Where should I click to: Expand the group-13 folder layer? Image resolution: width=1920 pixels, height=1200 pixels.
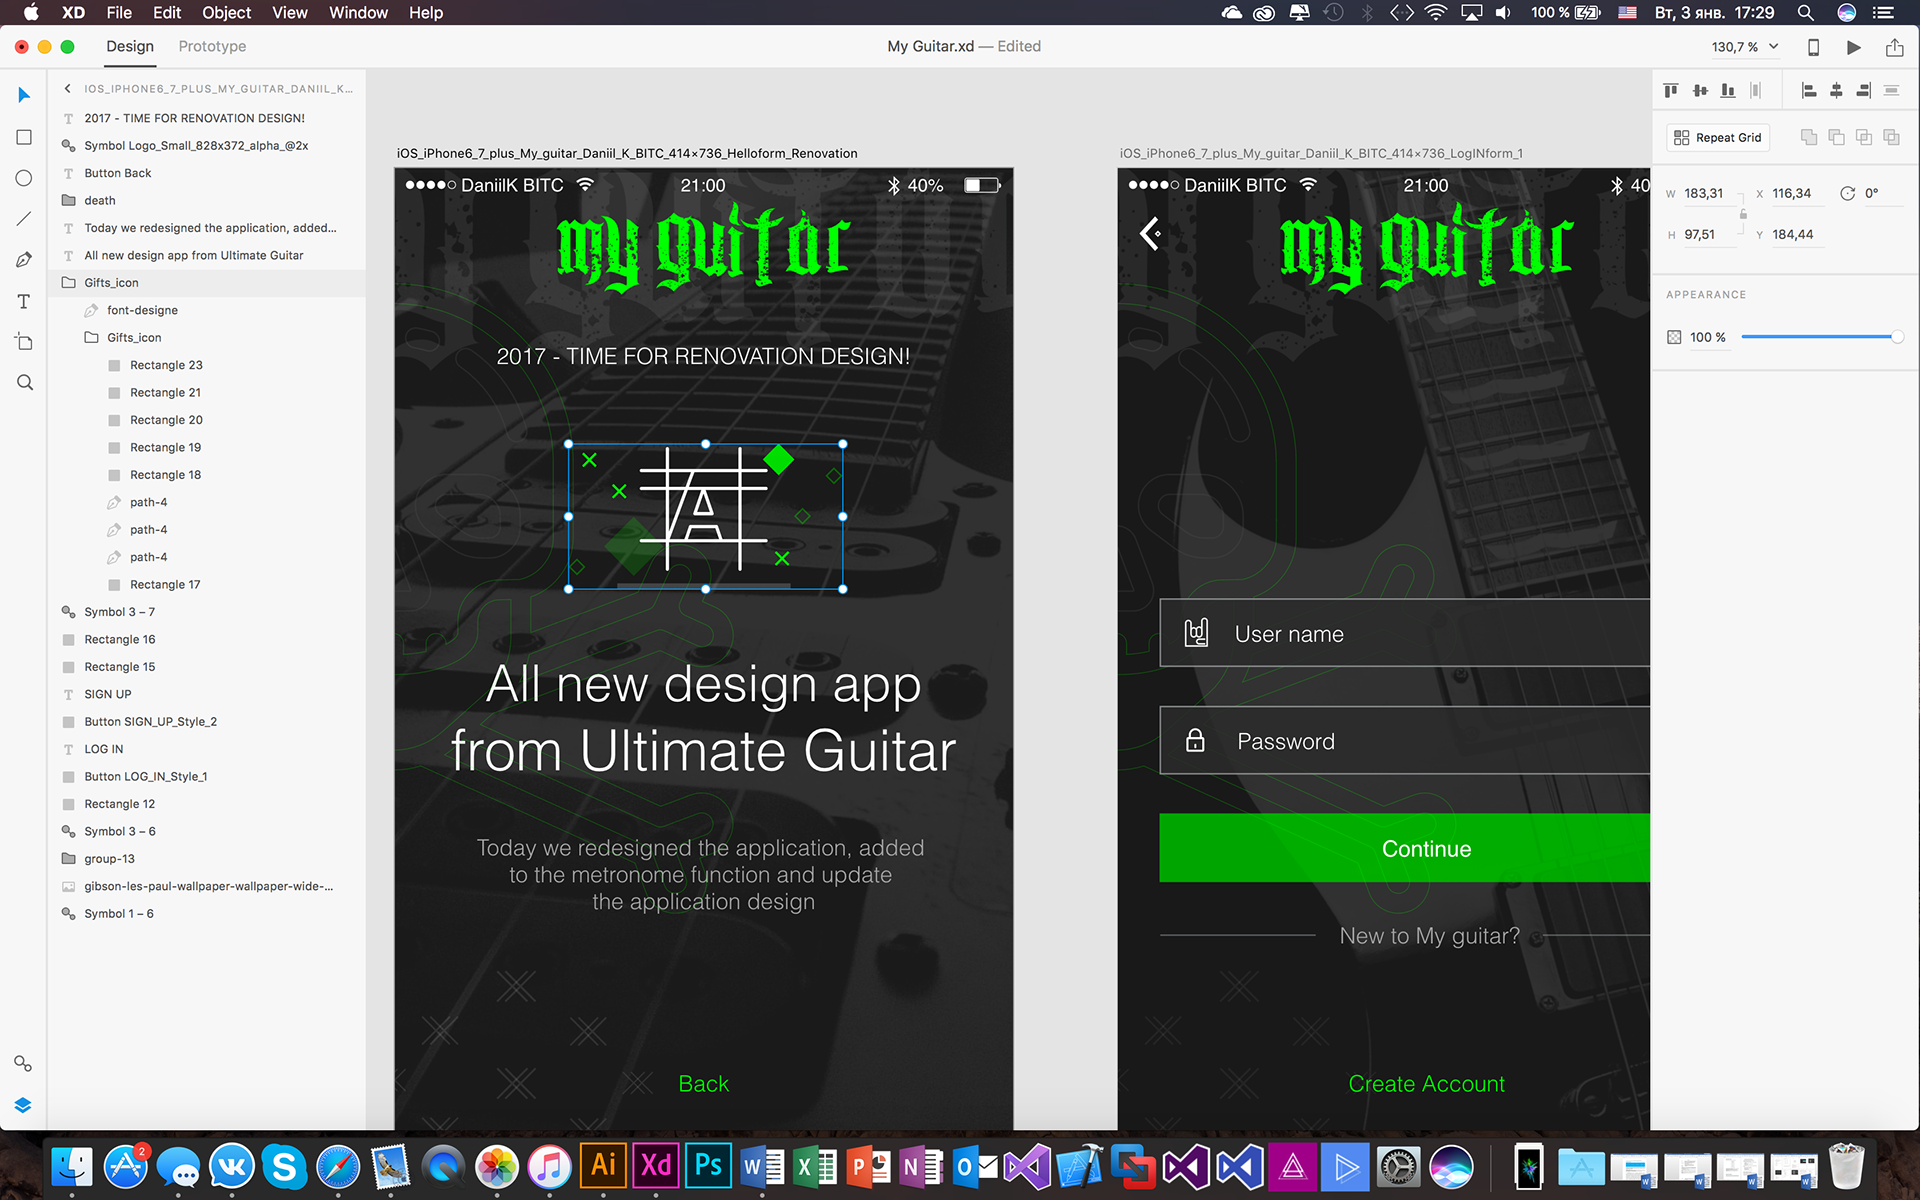tap(69, 859)
